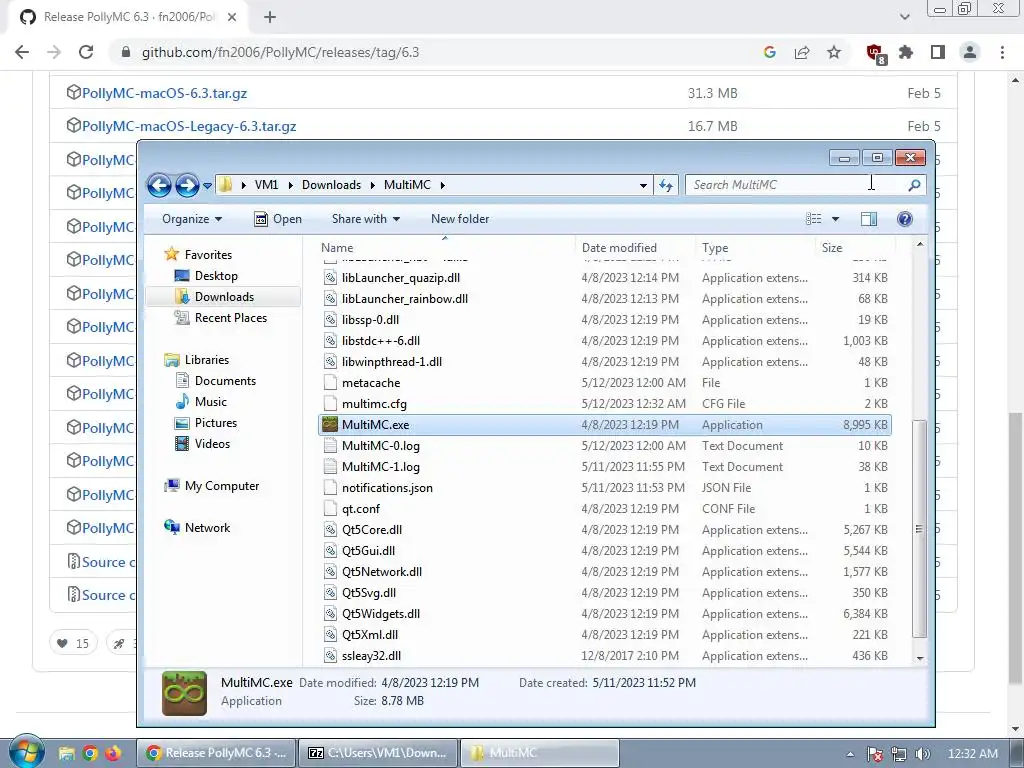The image size is (1024, 768).
Task: Click the Open toolbar button
Action: [278, 219]
